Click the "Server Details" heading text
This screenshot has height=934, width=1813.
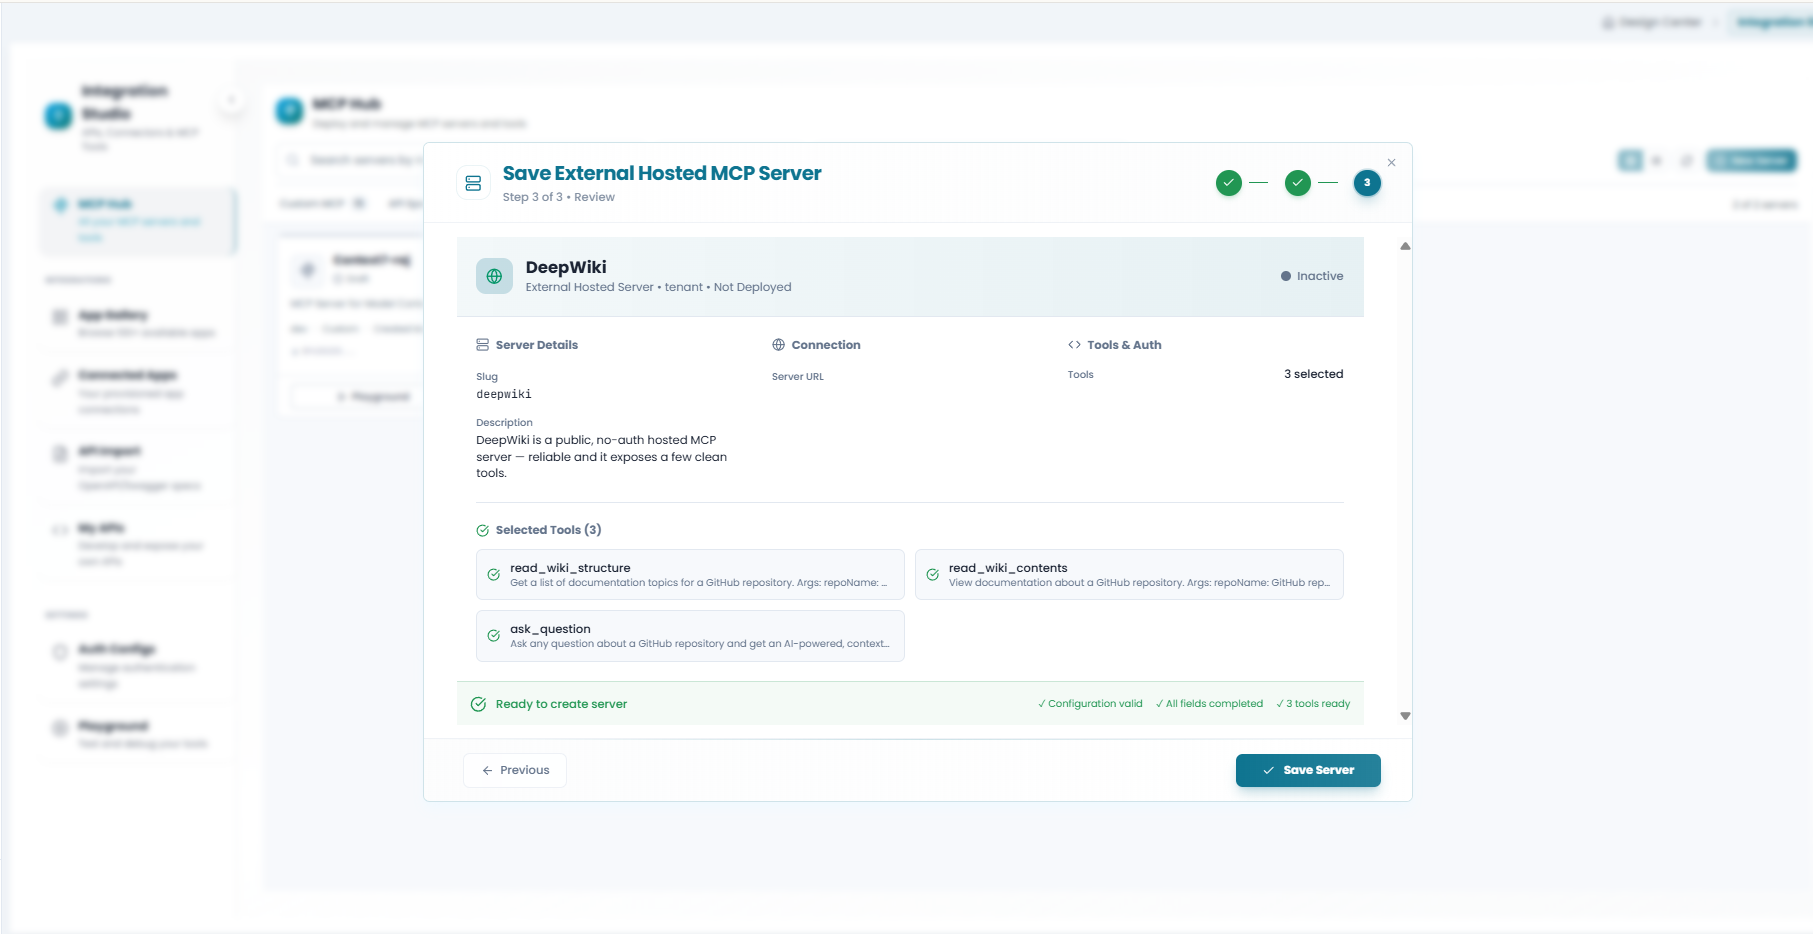click(537, 345)
